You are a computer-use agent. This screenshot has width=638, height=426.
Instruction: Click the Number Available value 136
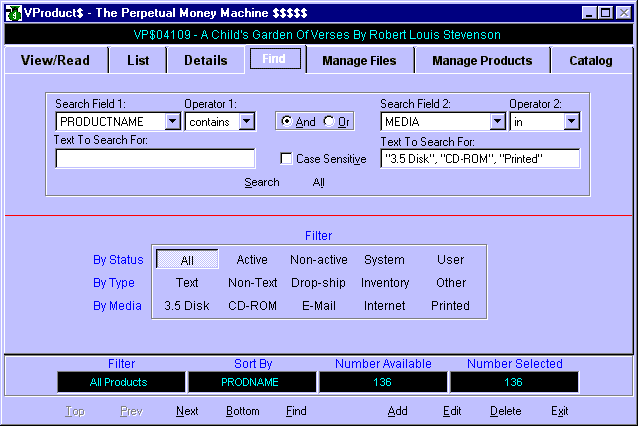coord(383,382)
